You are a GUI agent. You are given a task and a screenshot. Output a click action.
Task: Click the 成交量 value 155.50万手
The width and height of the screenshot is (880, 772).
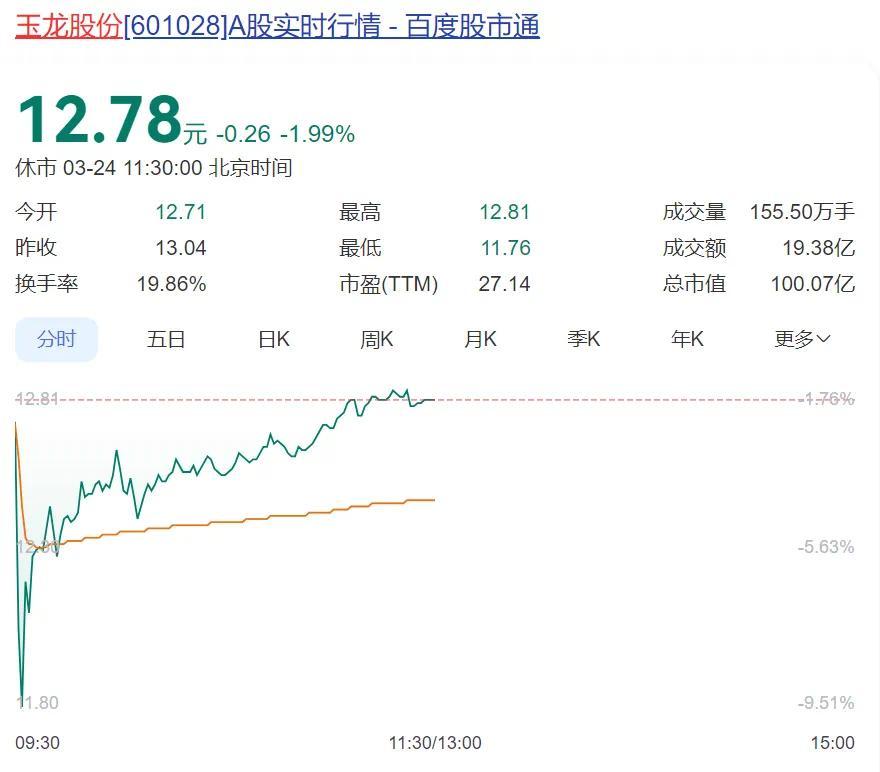click(x=802, y=212)
